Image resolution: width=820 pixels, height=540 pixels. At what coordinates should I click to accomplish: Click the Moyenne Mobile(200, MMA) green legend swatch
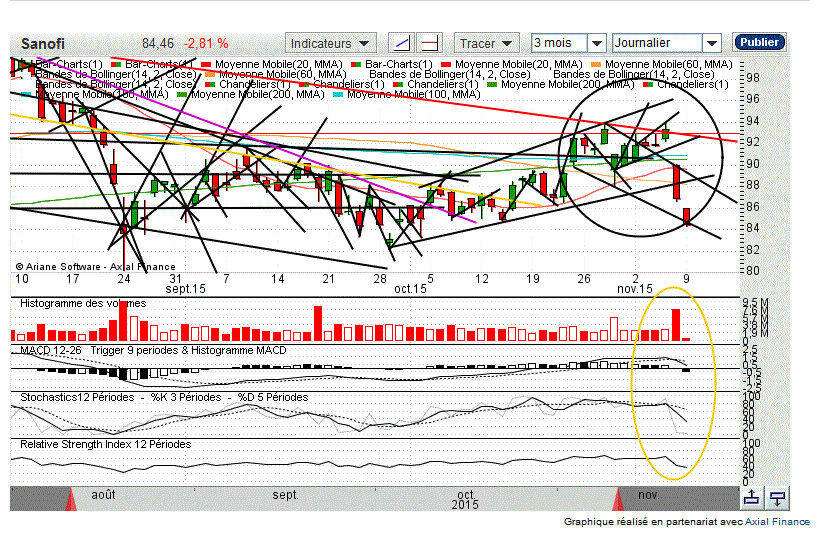coord(182,95)
